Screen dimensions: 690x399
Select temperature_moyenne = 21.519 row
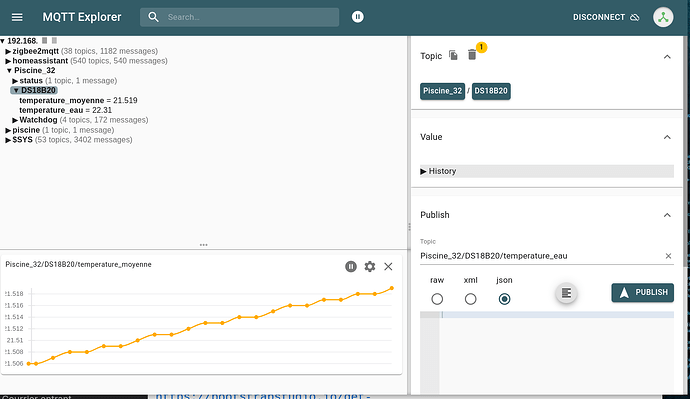pyautogui.click(x=78, y=101)
